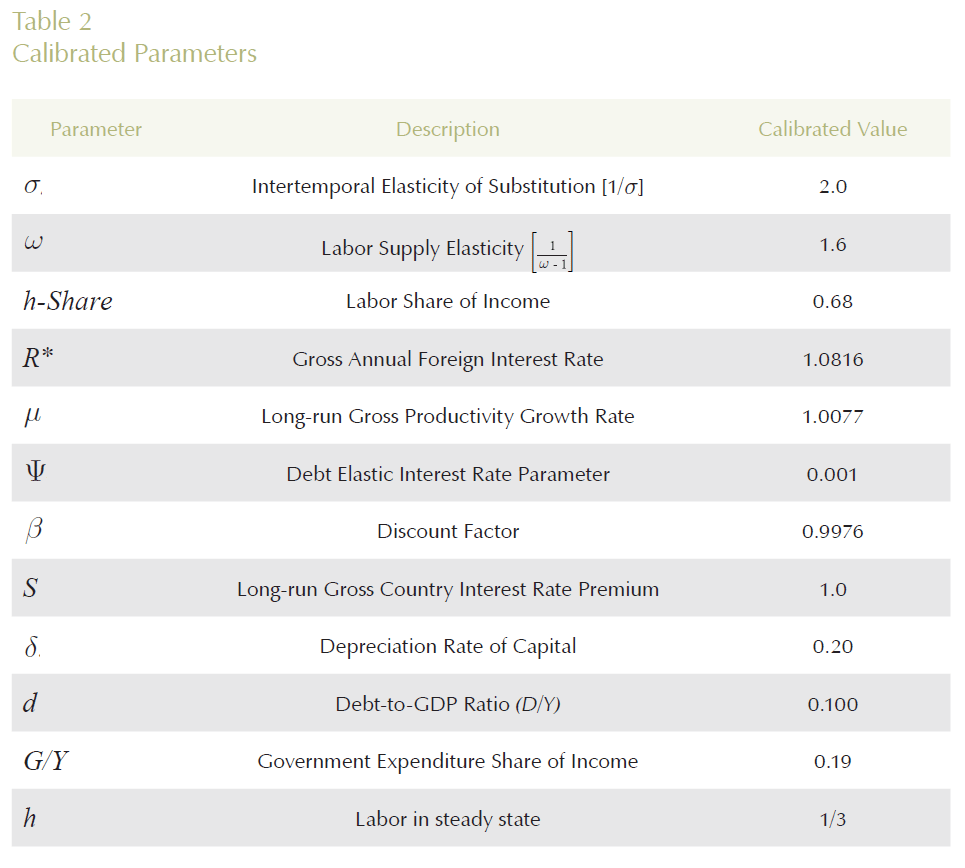Click the value 0.9976
Image resolution: width=965 pixels, height=868 pixels.
(832, 531)
